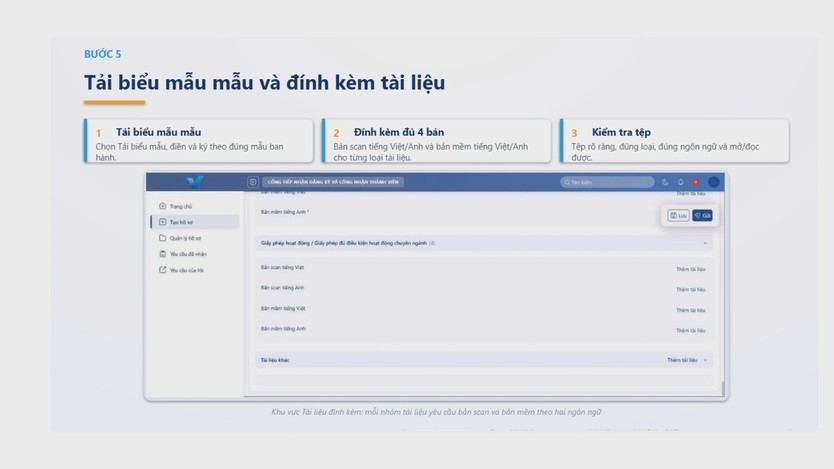Select Tạo hồ sơ in the sidebar
Screen dimensions: 834x469
tap(195, 222)
